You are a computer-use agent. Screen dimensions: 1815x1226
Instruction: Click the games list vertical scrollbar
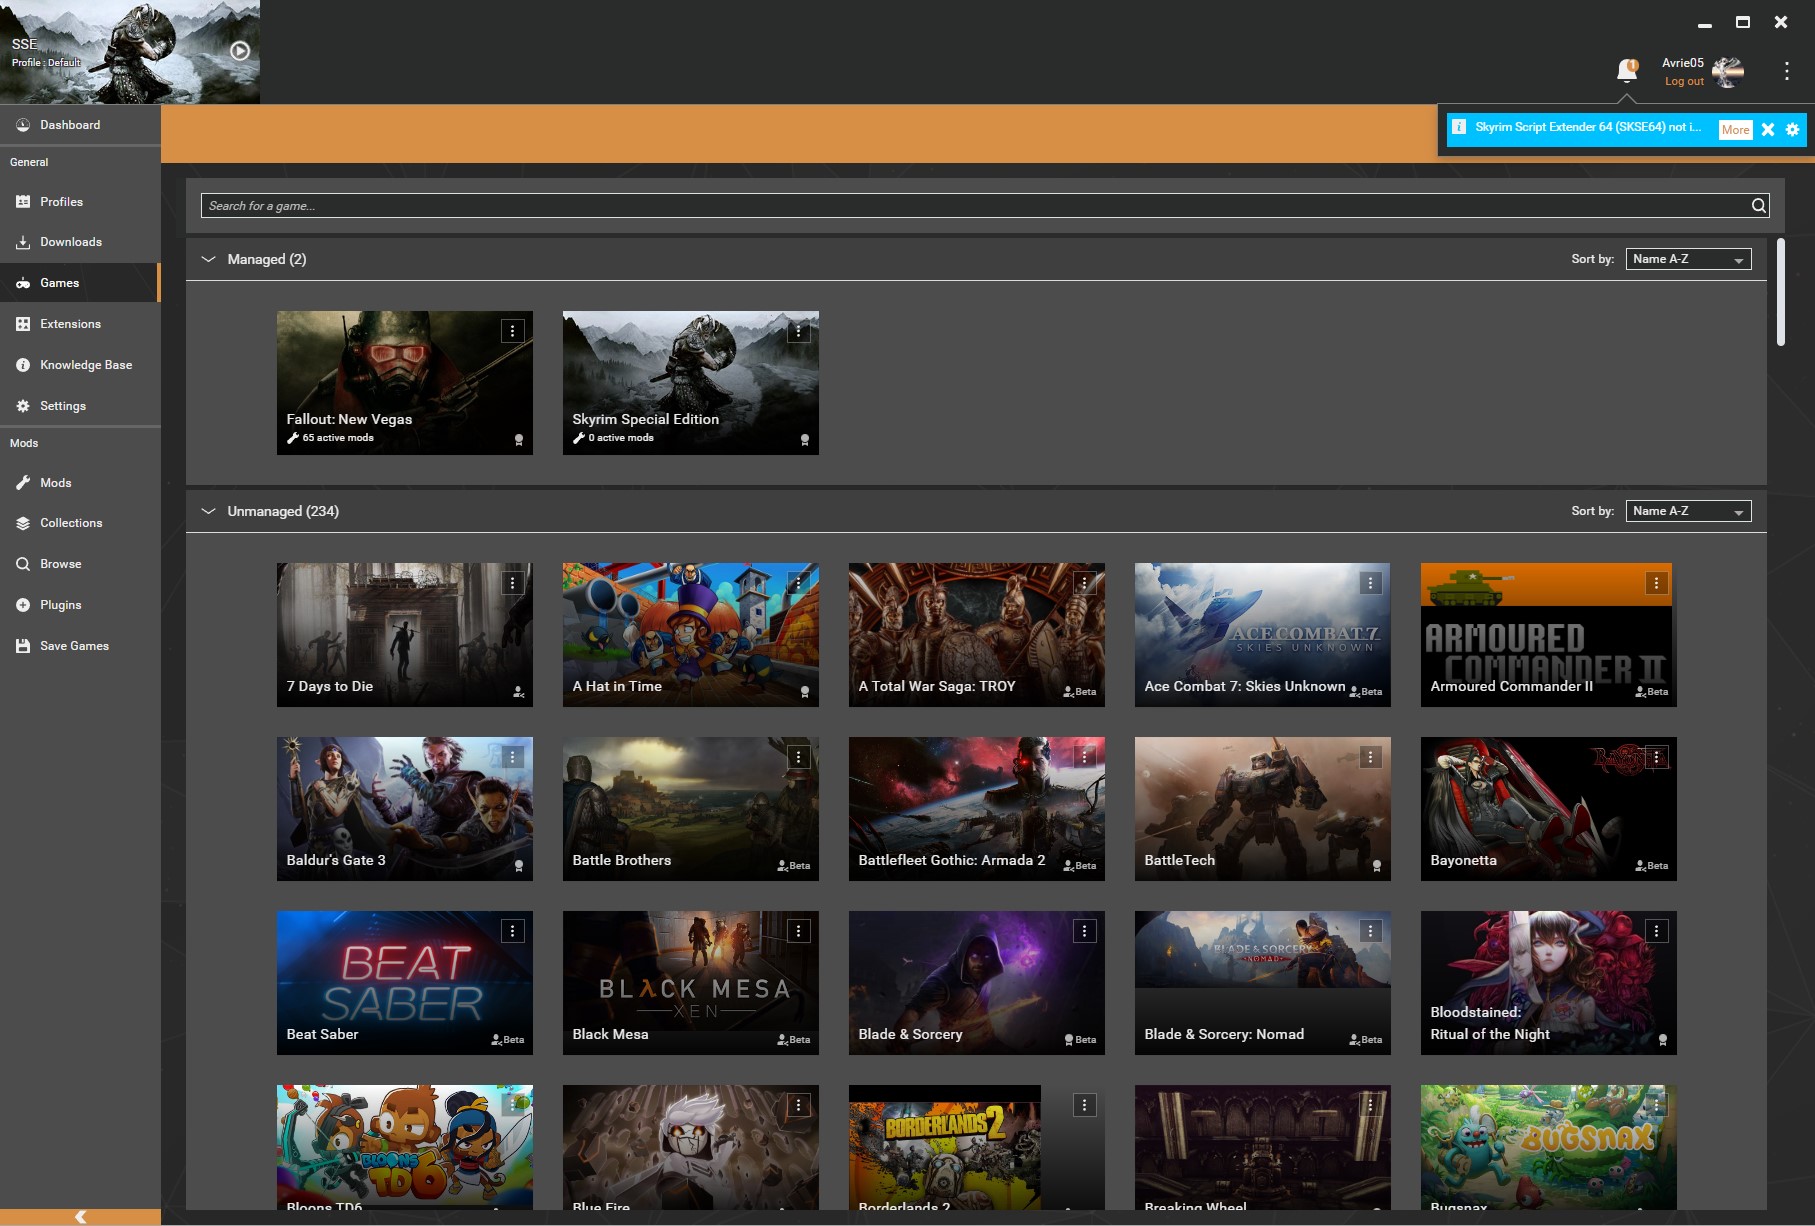pos(1780,292)
